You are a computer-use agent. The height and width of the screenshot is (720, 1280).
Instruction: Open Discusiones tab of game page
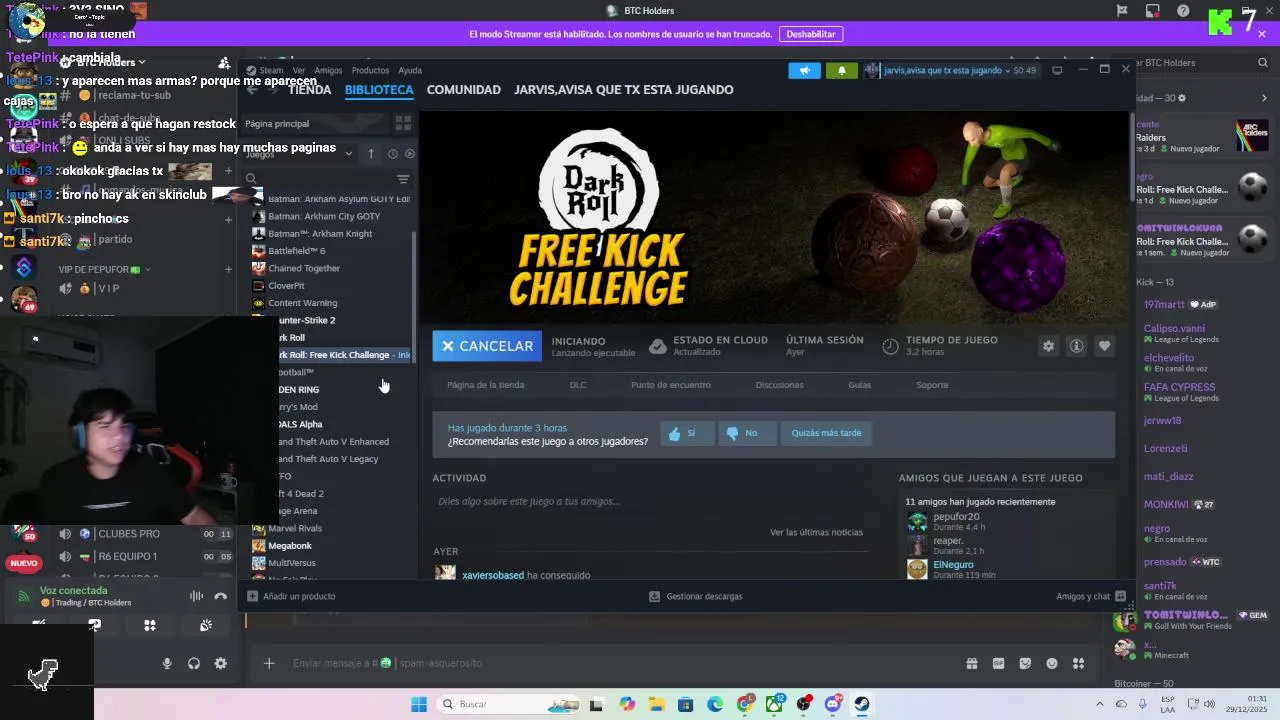779,385
